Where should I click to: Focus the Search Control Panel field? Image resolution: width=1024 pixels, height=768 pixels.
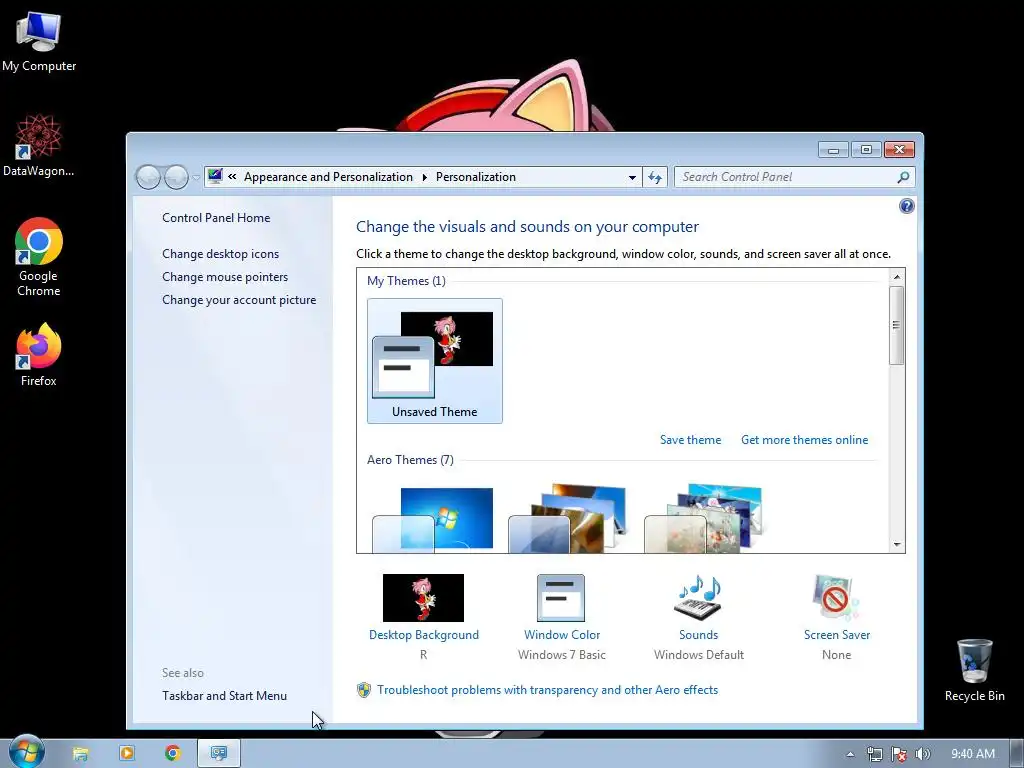[x=787, y=177]
